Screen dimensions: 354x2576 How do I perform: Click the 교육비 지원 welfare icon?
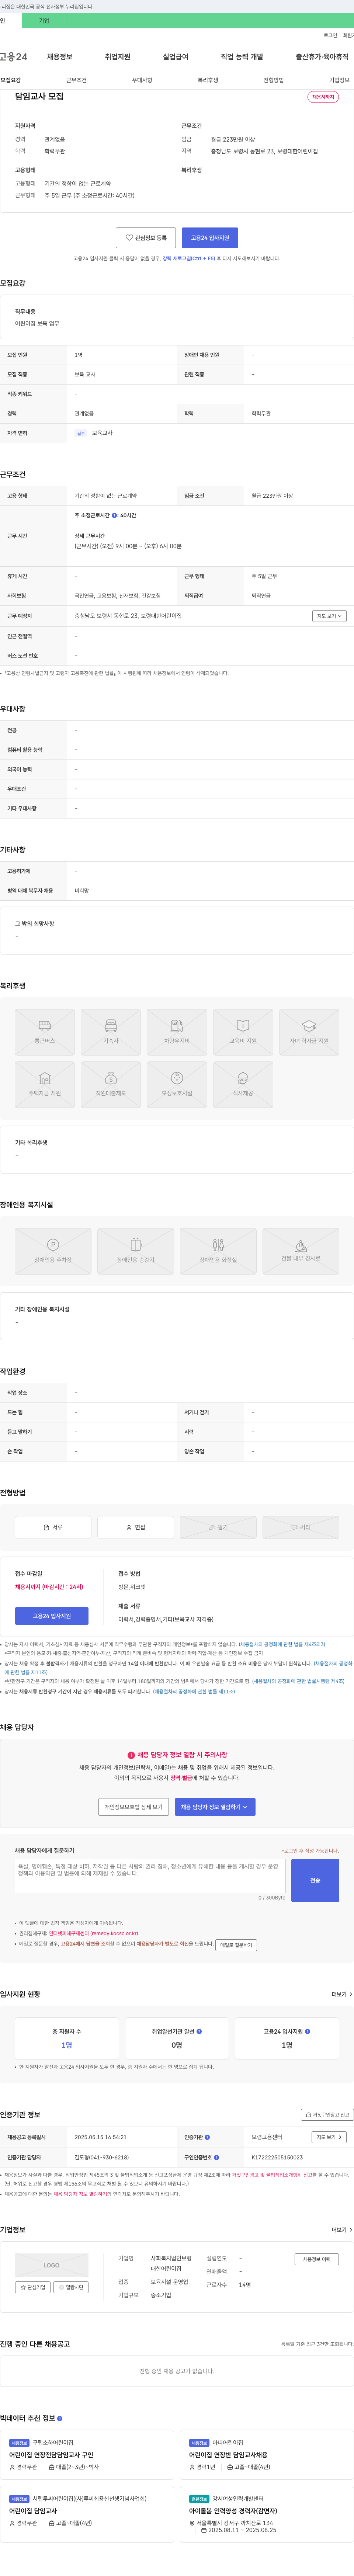[x=243, y=1032]
